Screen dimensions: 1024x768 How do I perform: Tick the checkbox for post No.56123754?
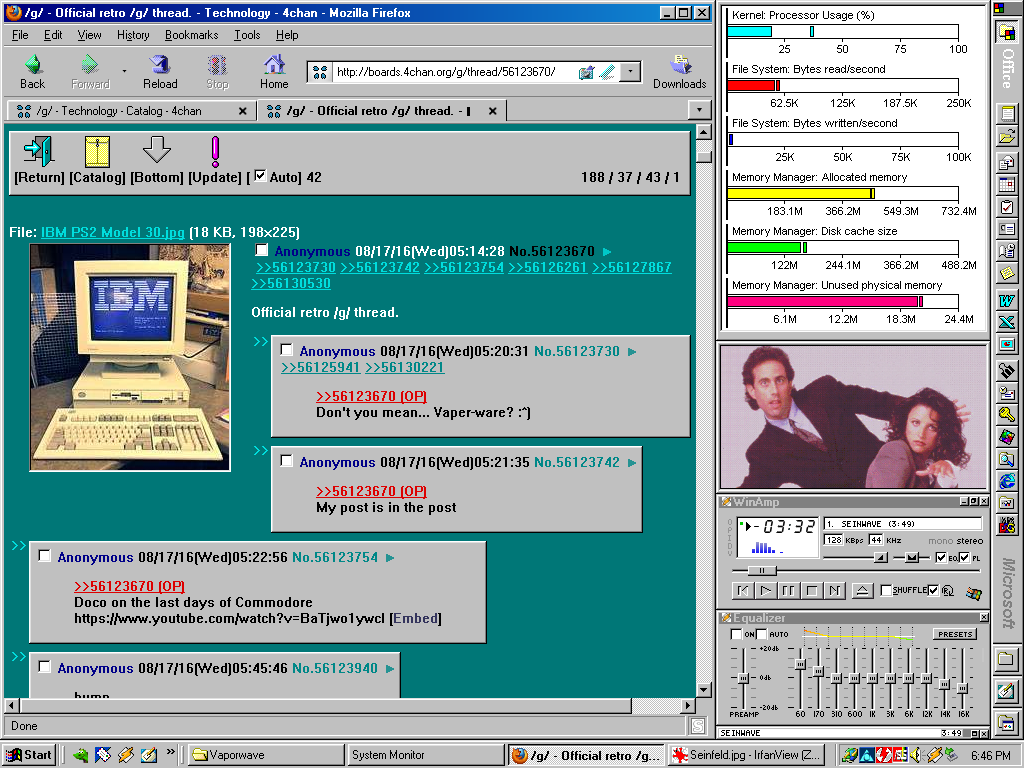[x=44, y=556]
